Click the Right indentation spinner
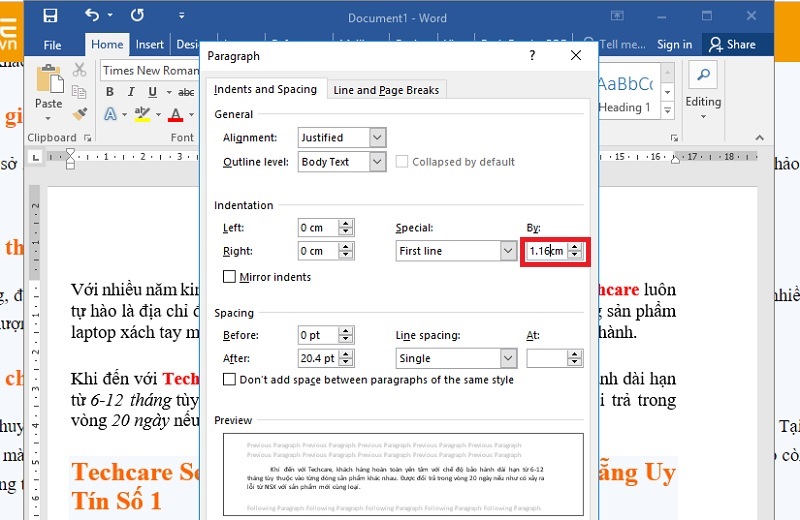 coord(346,251)
